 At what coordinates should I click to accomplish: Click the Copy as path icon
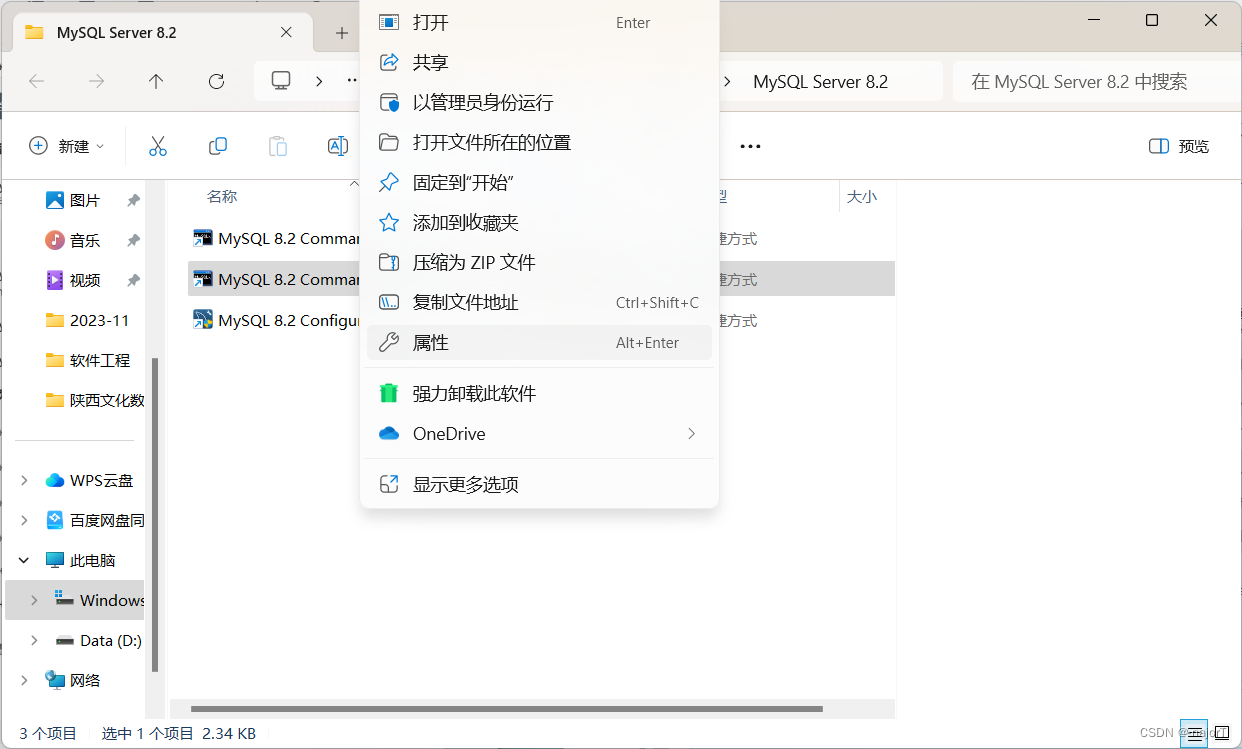(x=389, y=302)
